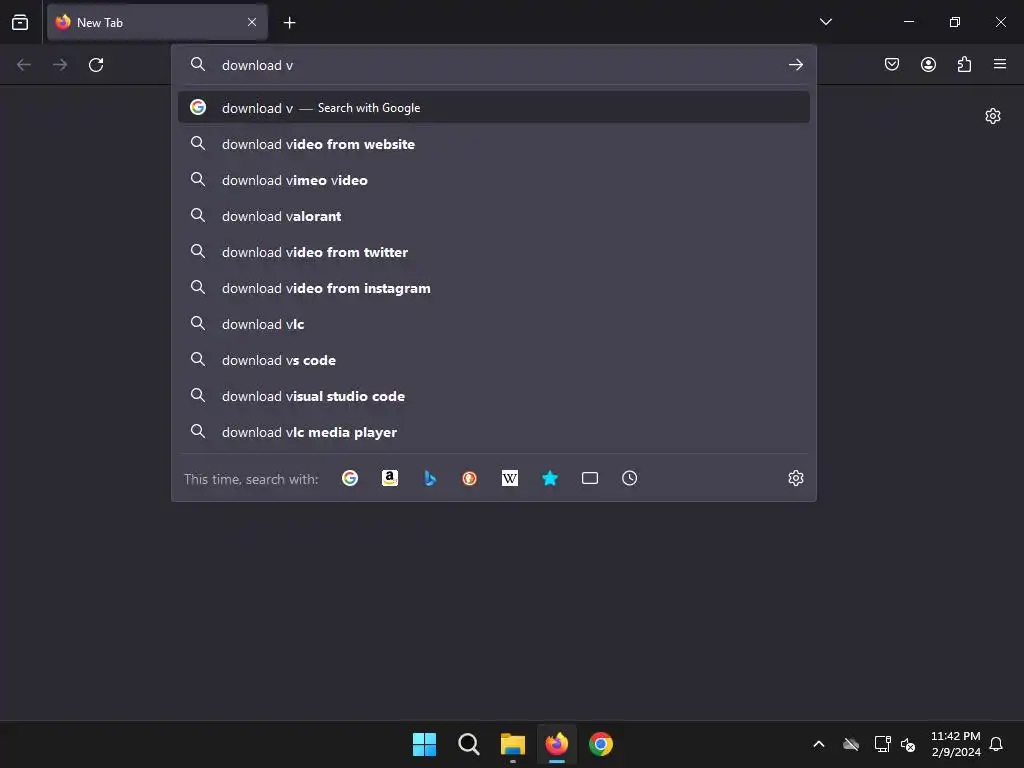1024x768 pixels.
Task: Select the New Tab tab
Action: [157, 22]
